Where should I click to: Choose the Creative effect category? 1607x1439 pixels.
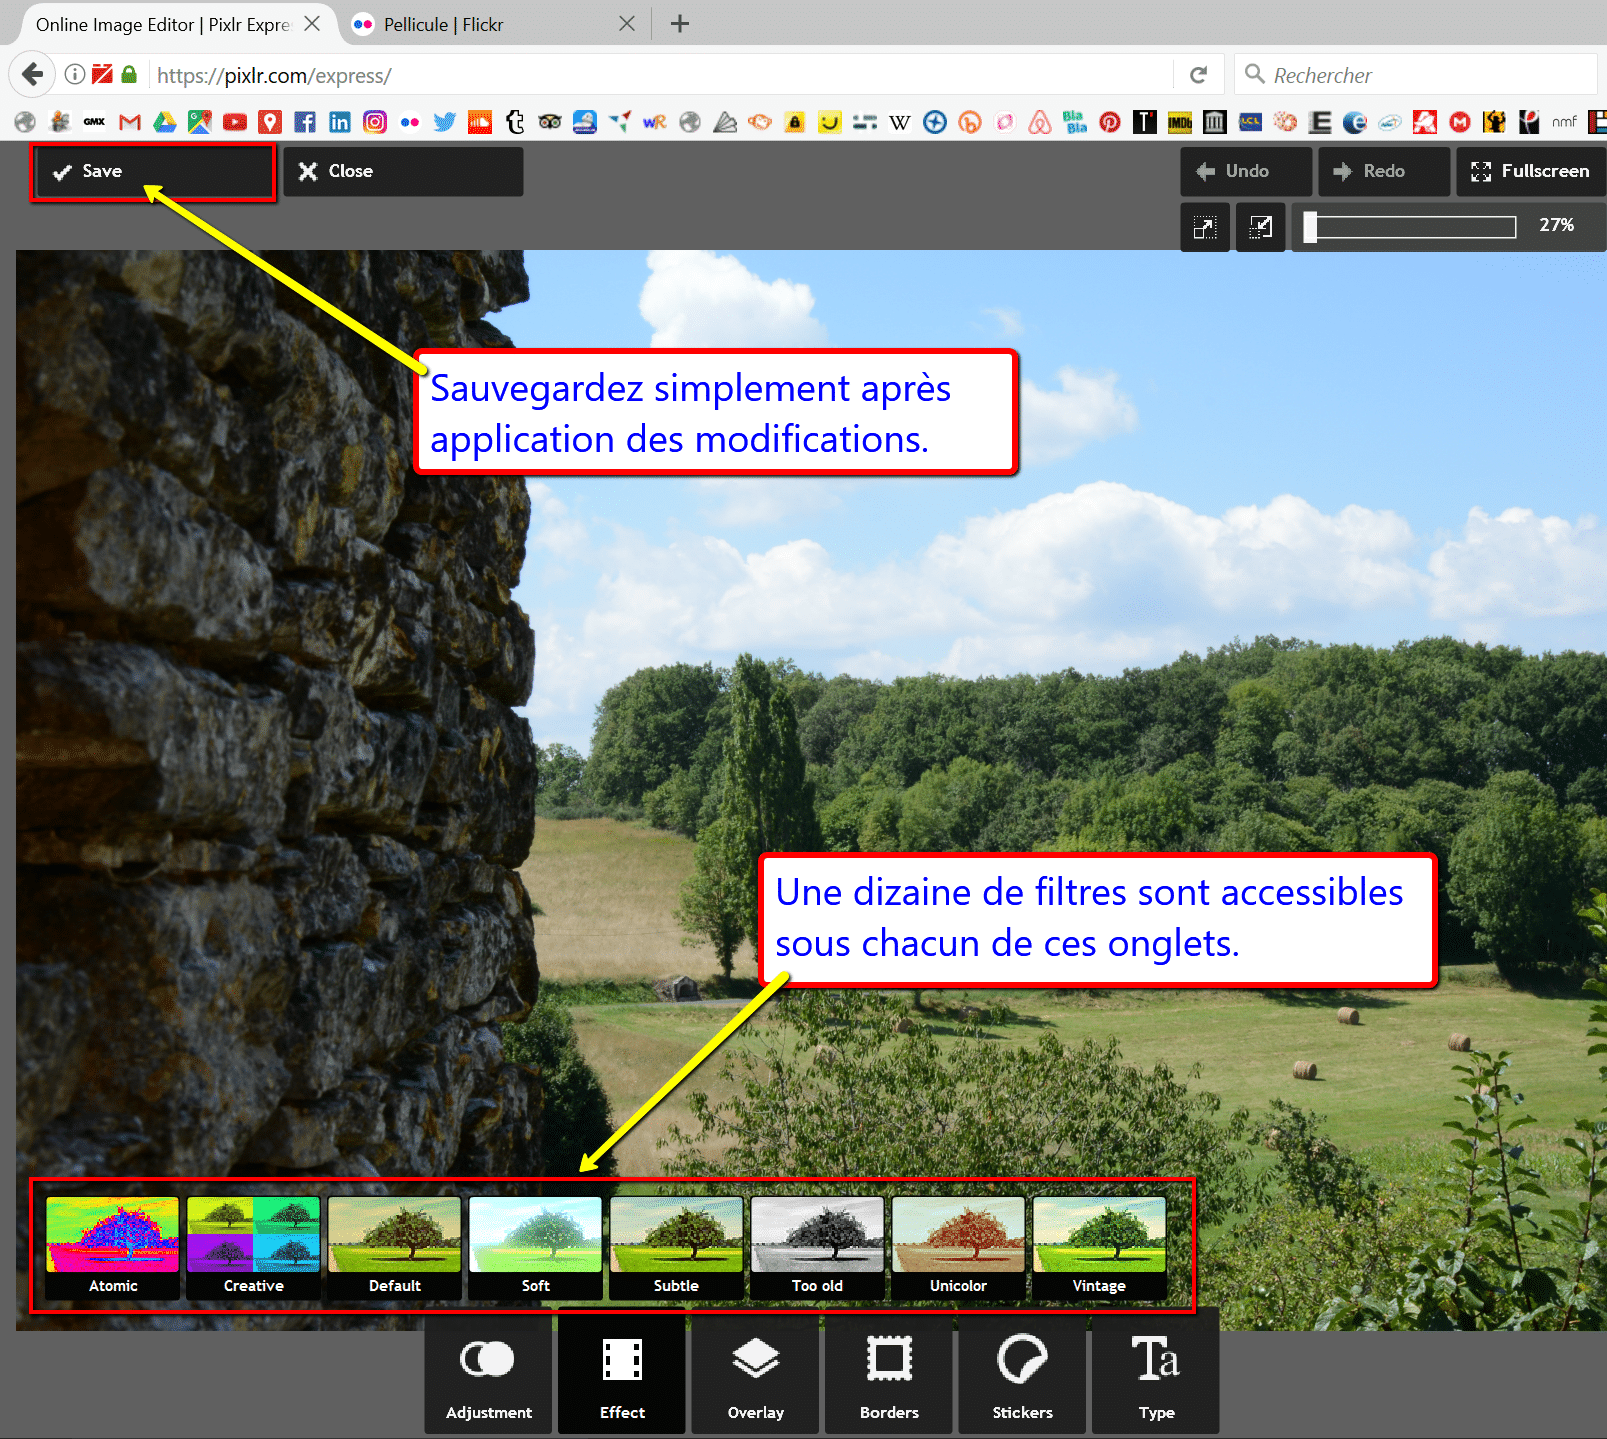[254, 1248]
